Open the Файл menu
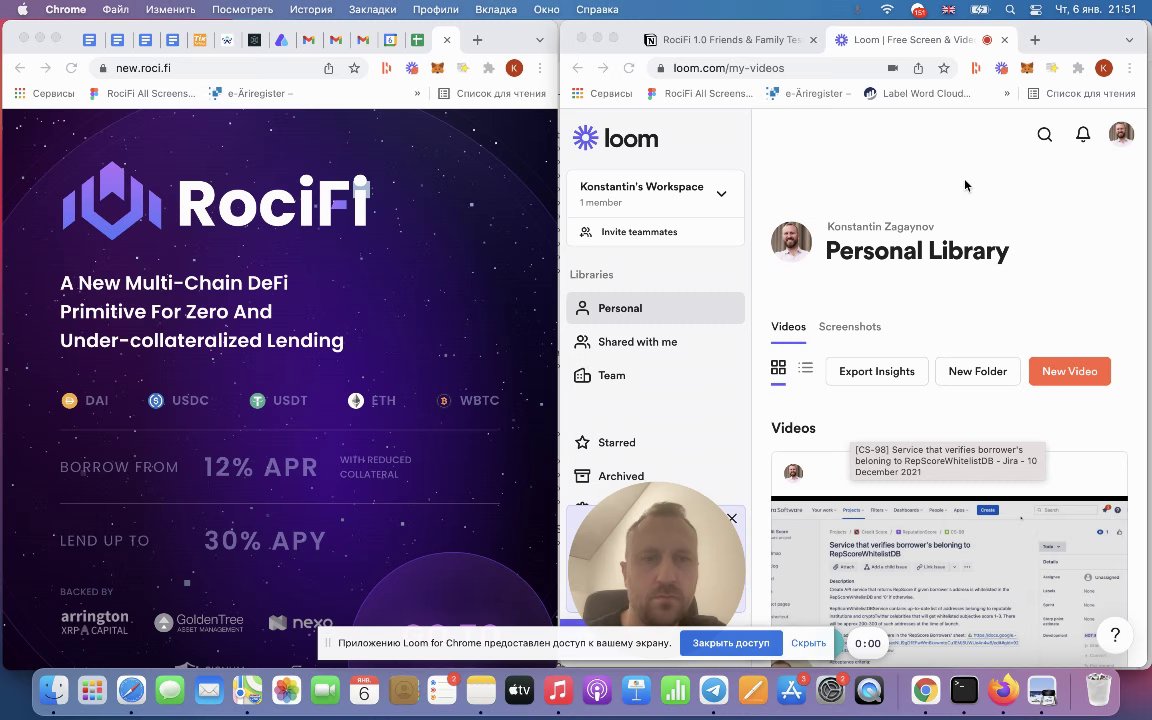This screenshot has height=720, width=1152. pyautogui.click(x=115, y=10)
